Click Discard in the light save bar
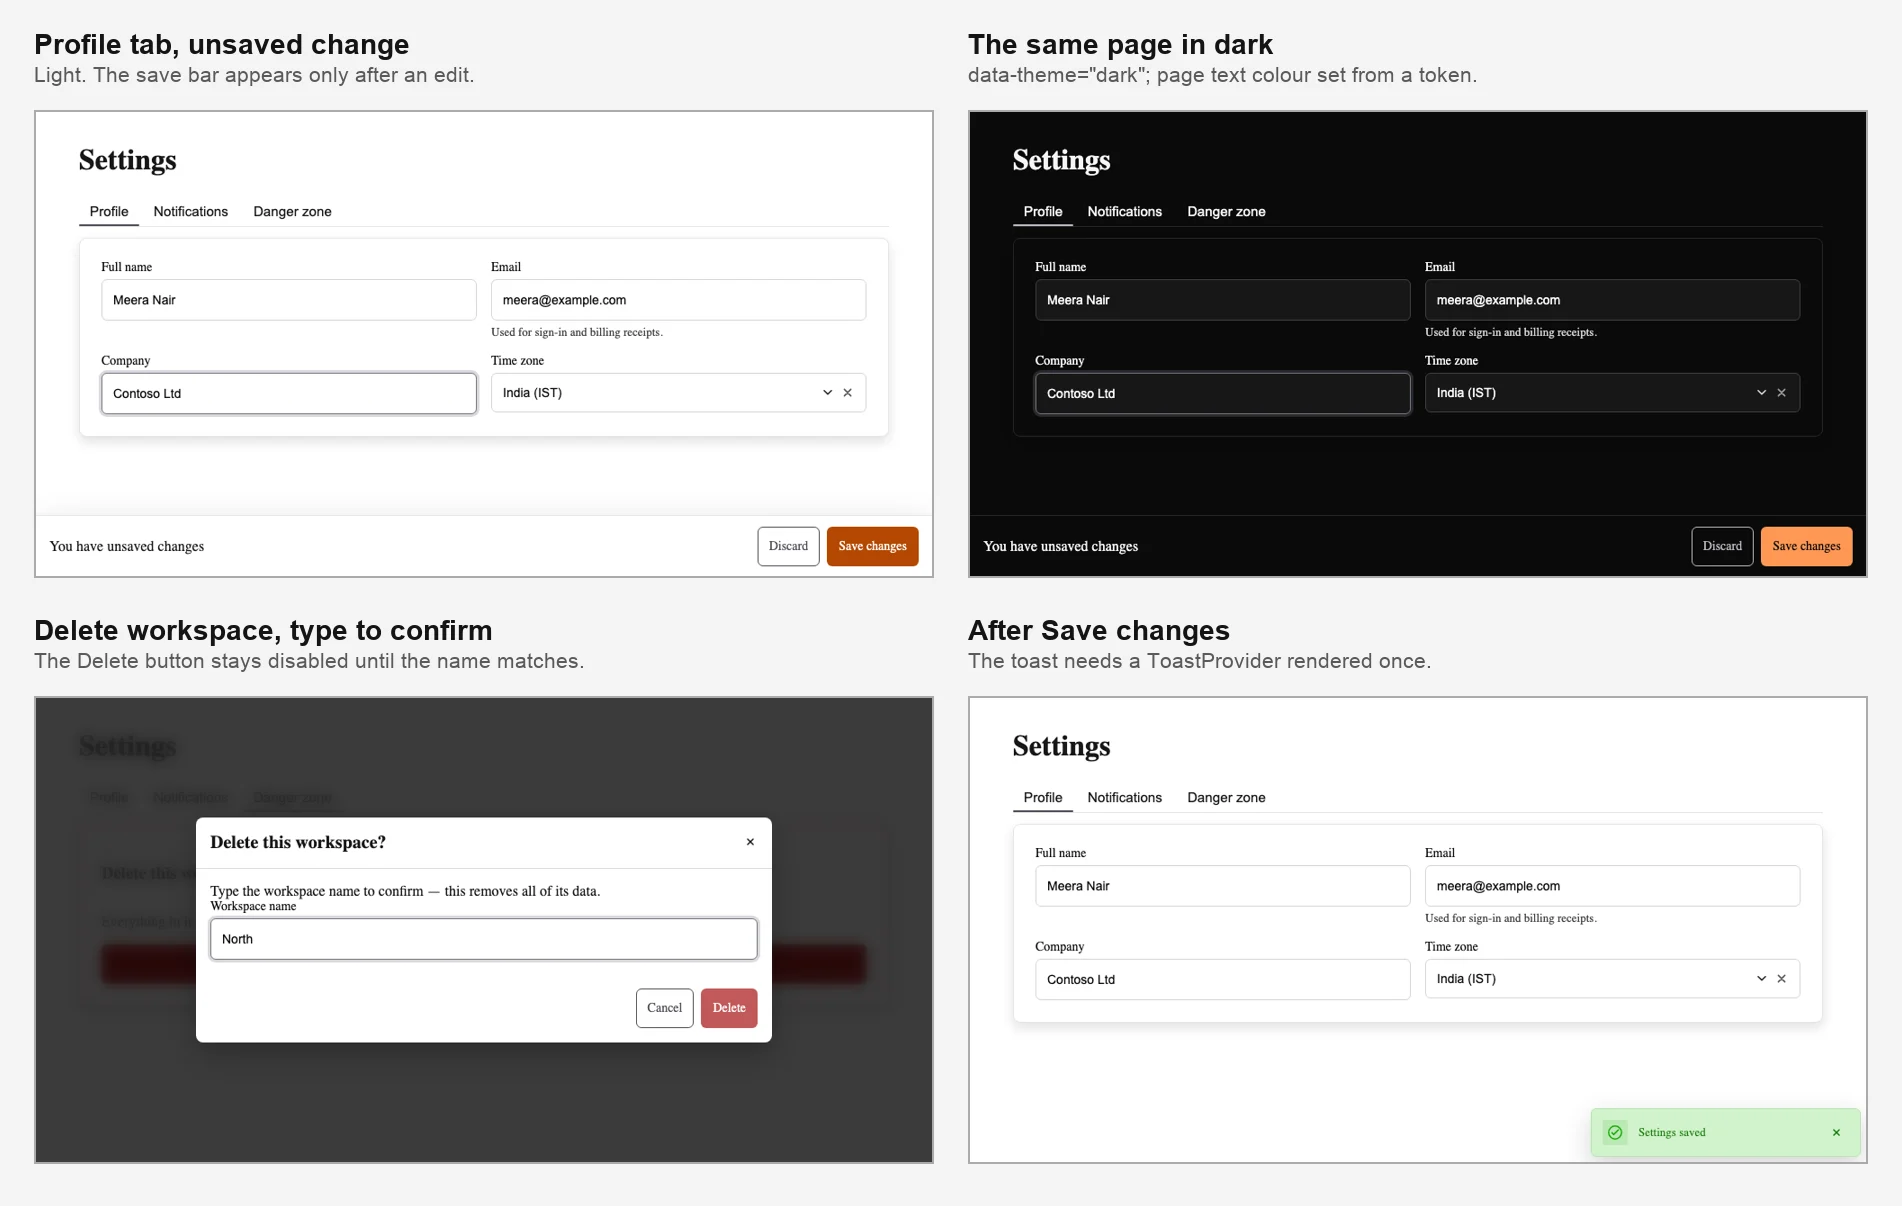This screenshot has height=1206, width=1902. [788, 546]
